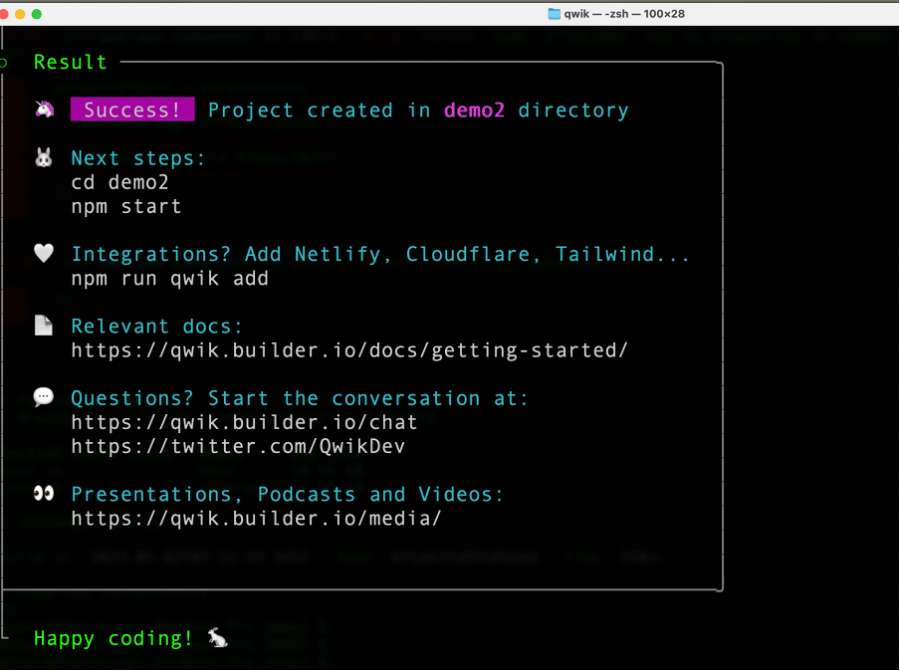Click the Integrations? Add Netlify line
This screenshot has width=900, height=671.
(380, 254)
